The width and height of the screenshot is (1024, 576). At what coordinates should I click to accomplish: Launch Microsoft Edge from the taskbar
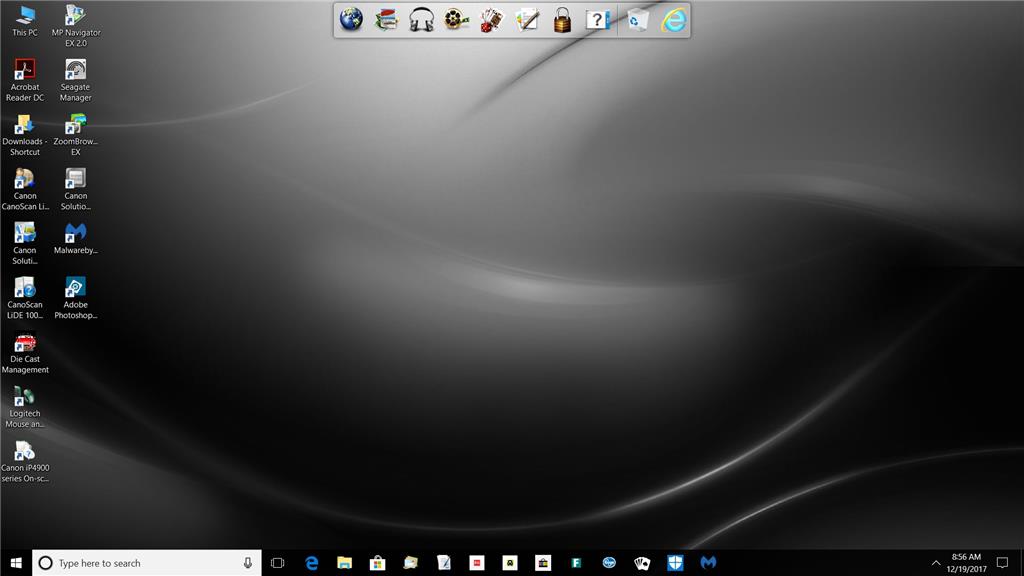[x=312, y=562]
